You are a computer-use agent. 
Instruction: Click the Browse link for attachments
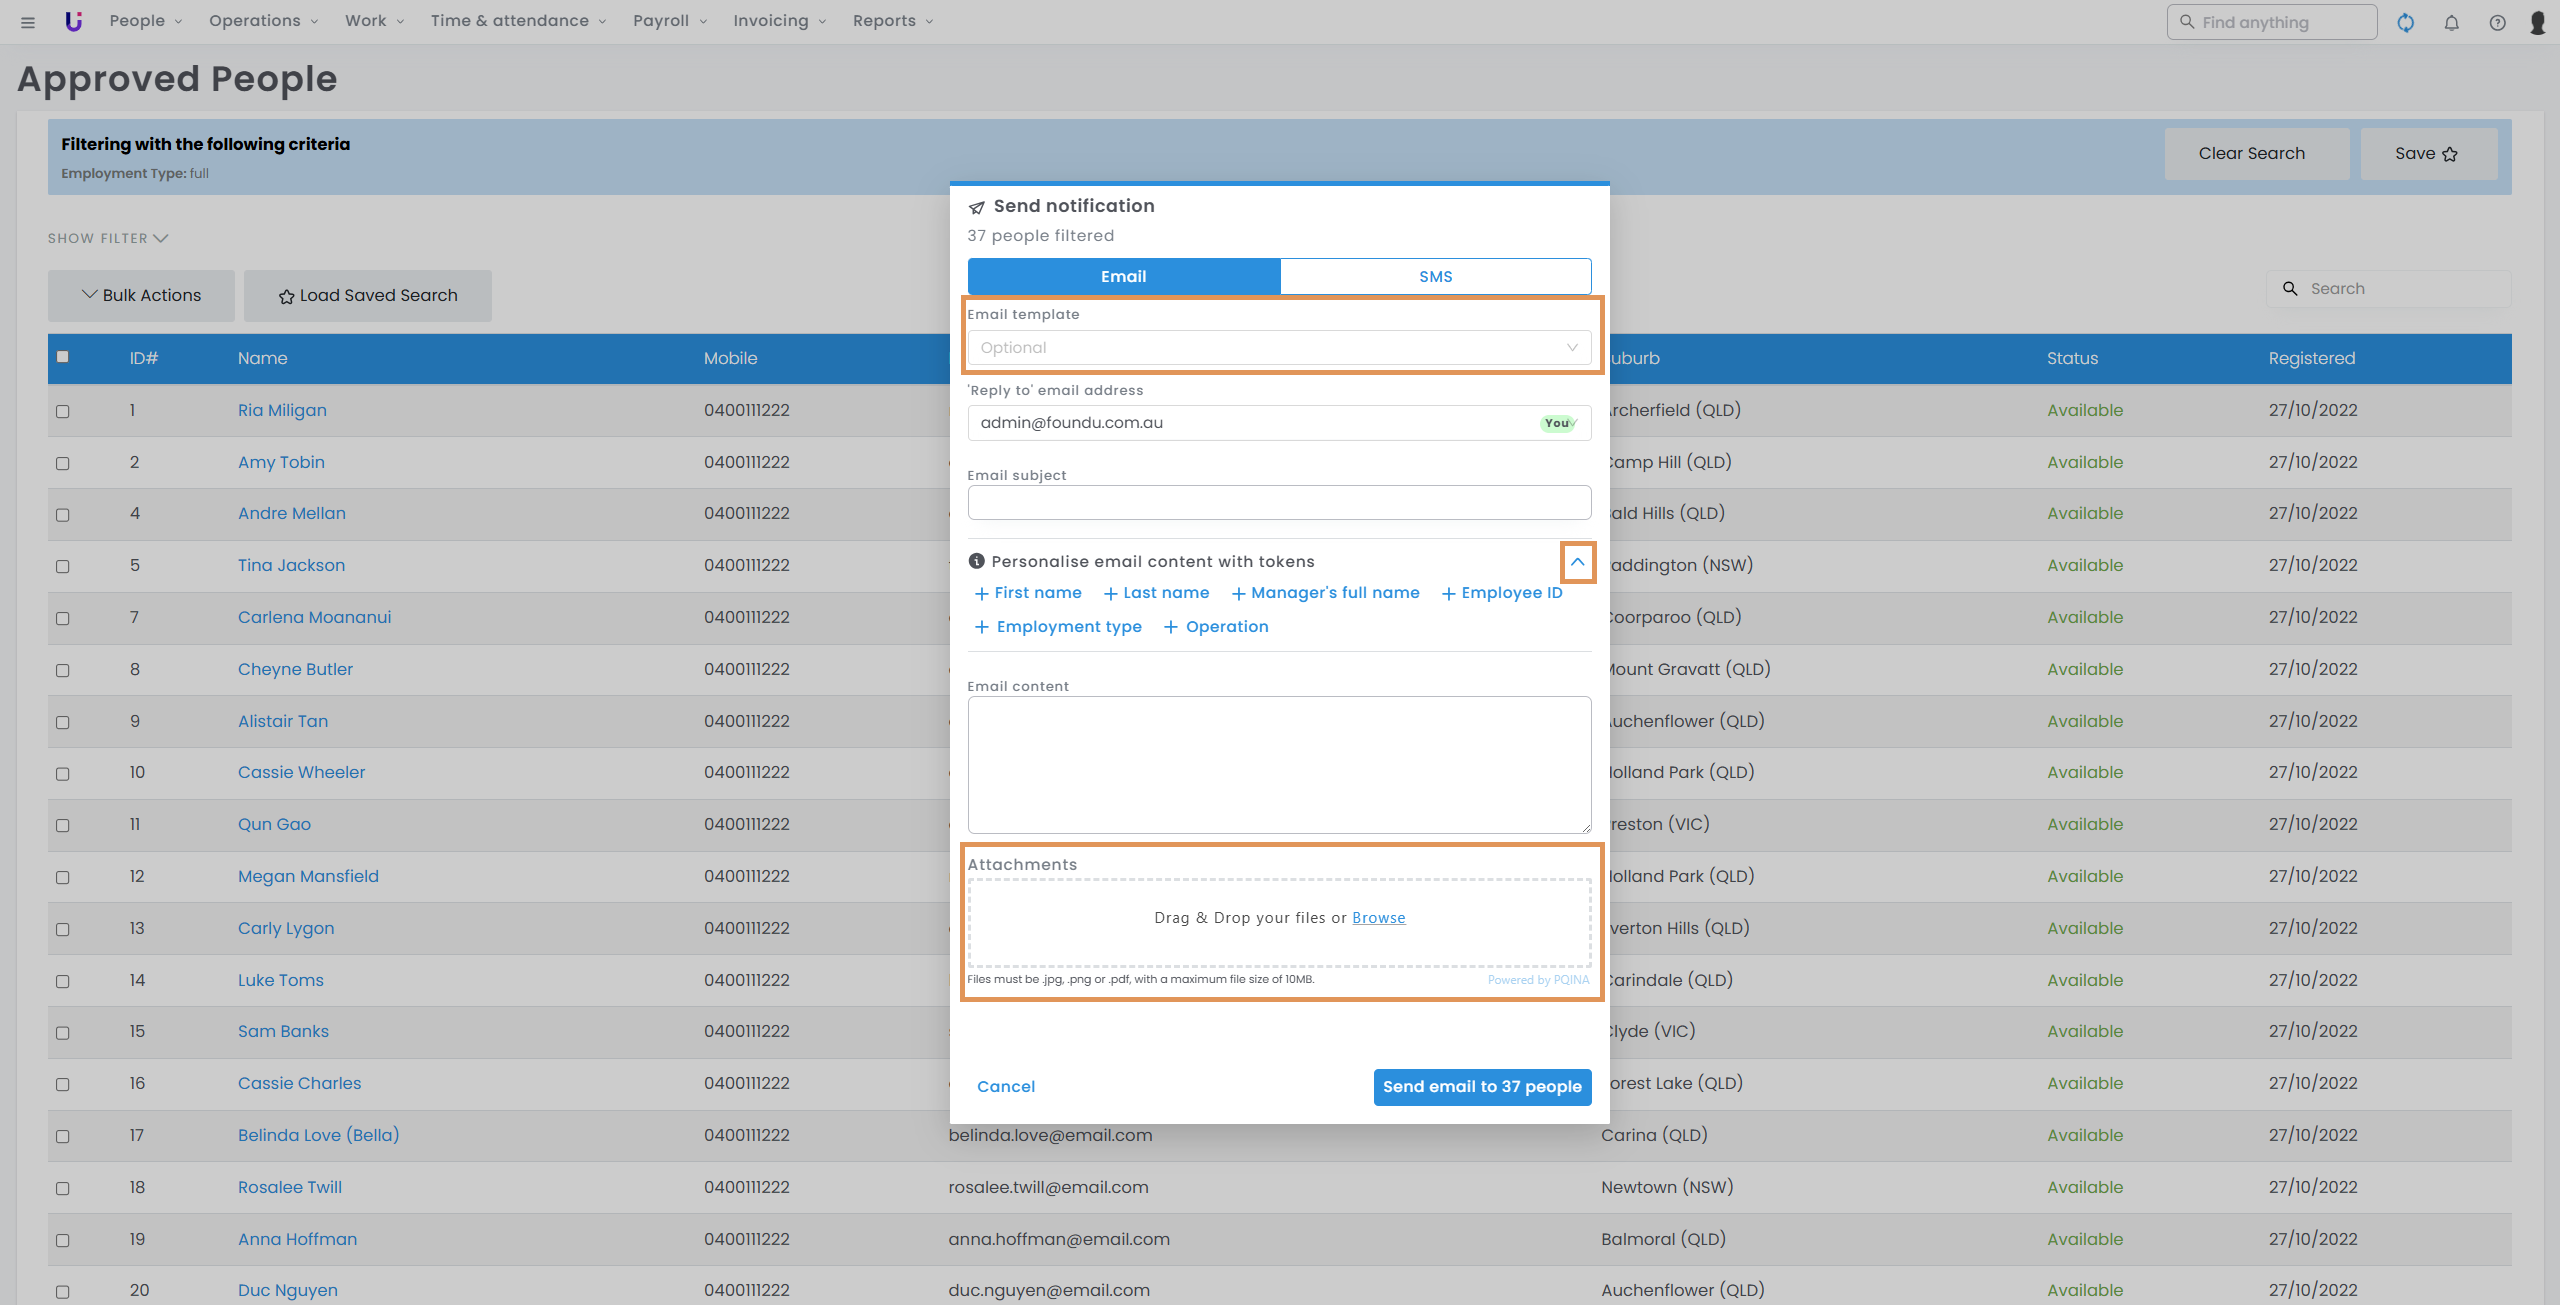coord(1378,918)
